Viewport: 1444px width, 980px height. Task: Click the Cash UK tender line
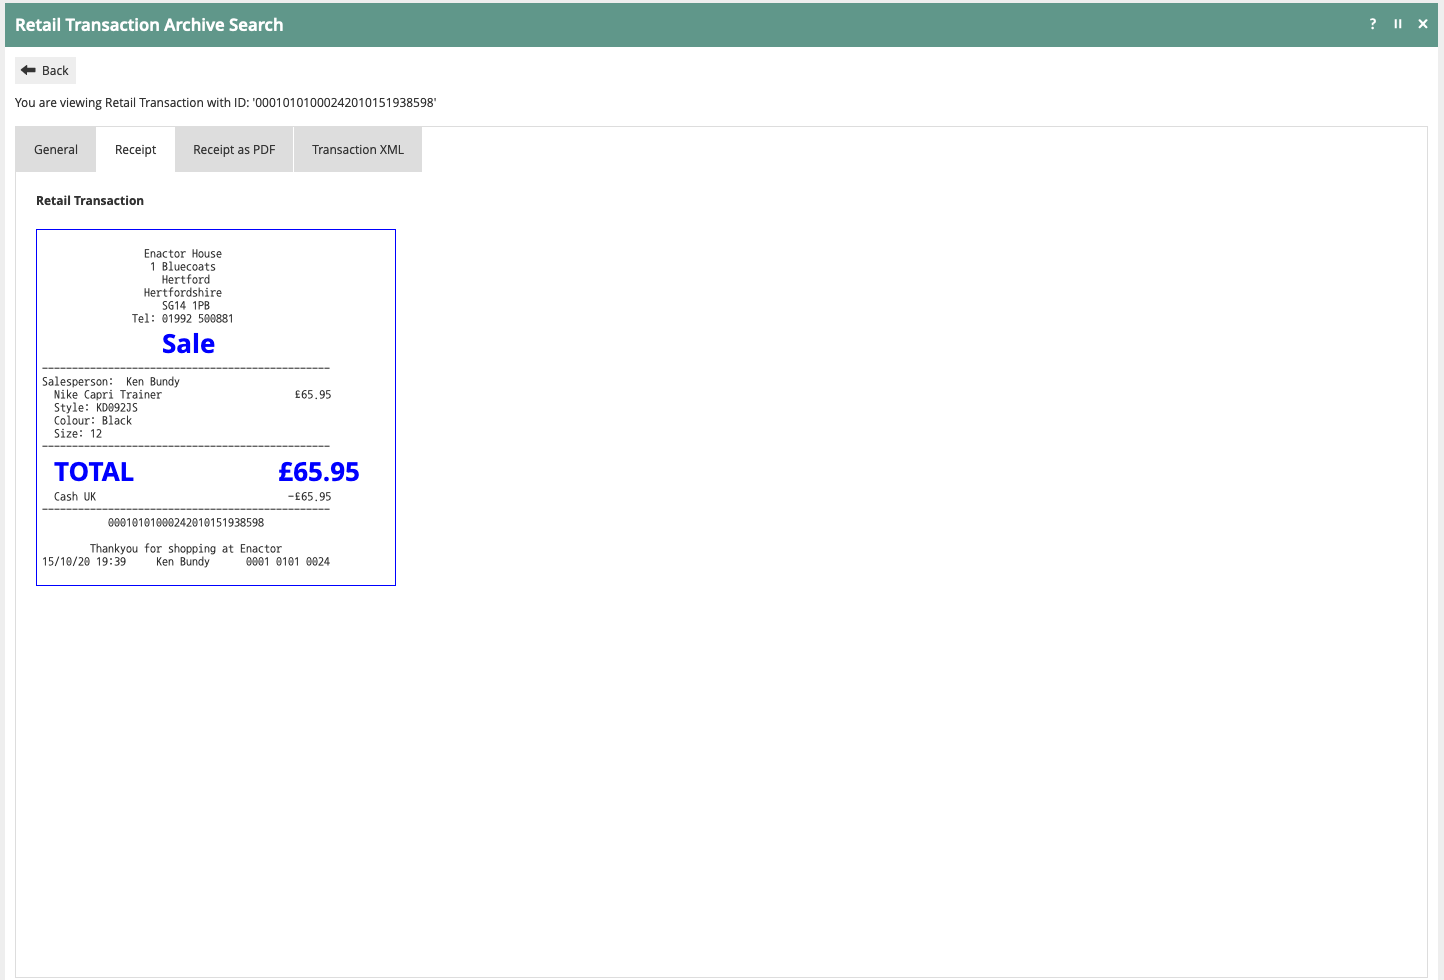coord(75,497)
